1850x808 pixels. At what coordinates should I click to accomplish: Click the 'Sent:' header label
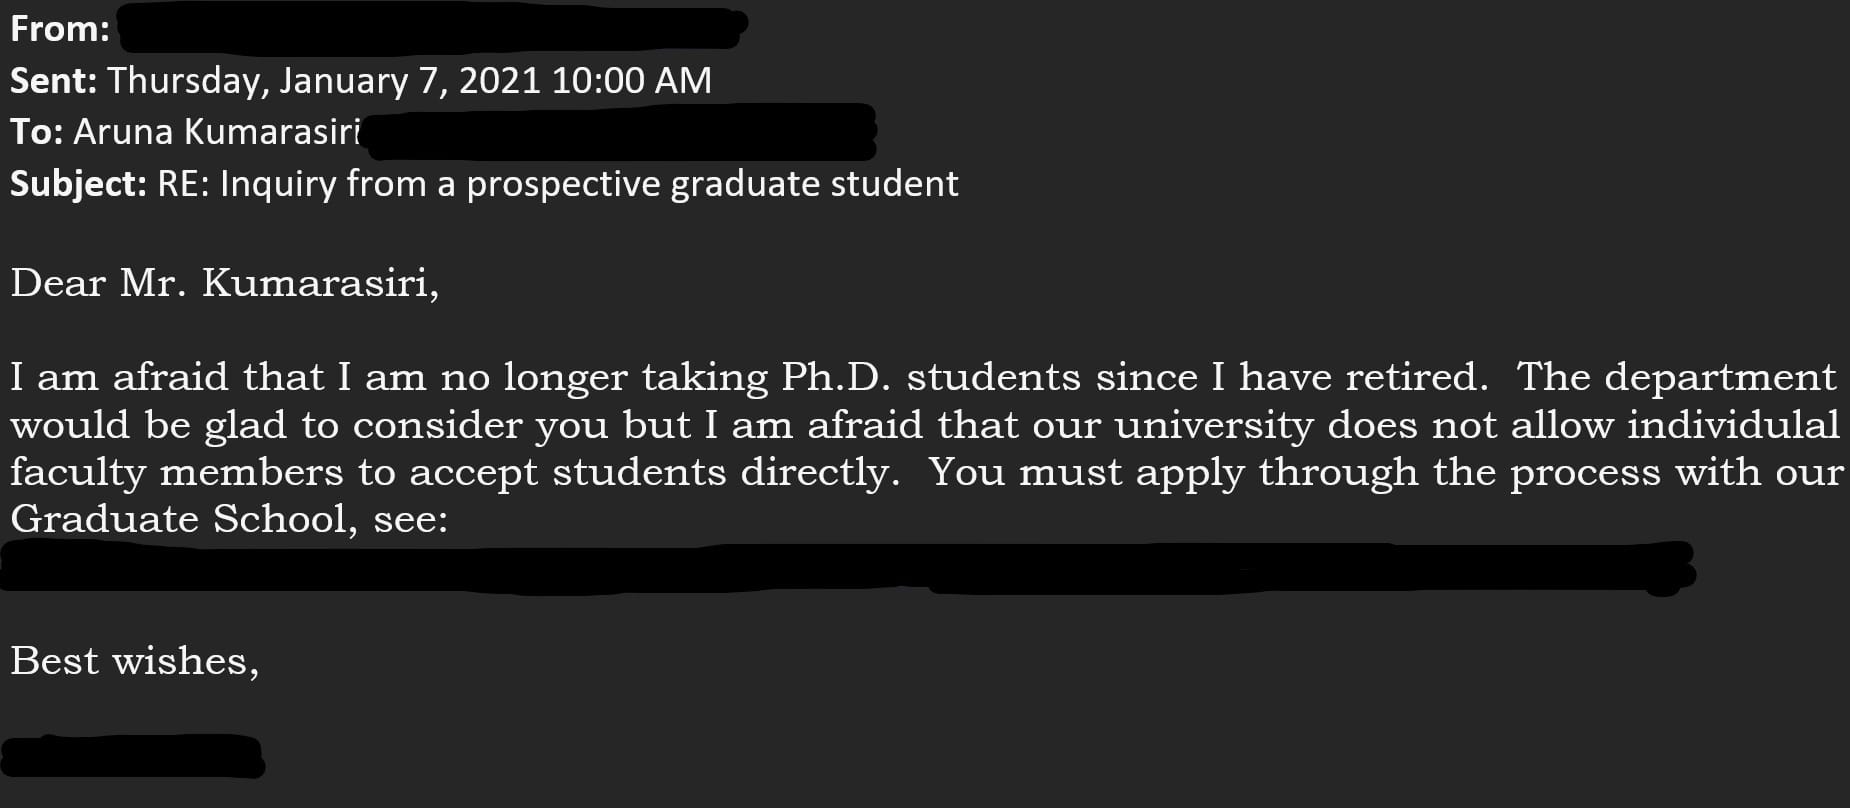click(x=53, y=80)
